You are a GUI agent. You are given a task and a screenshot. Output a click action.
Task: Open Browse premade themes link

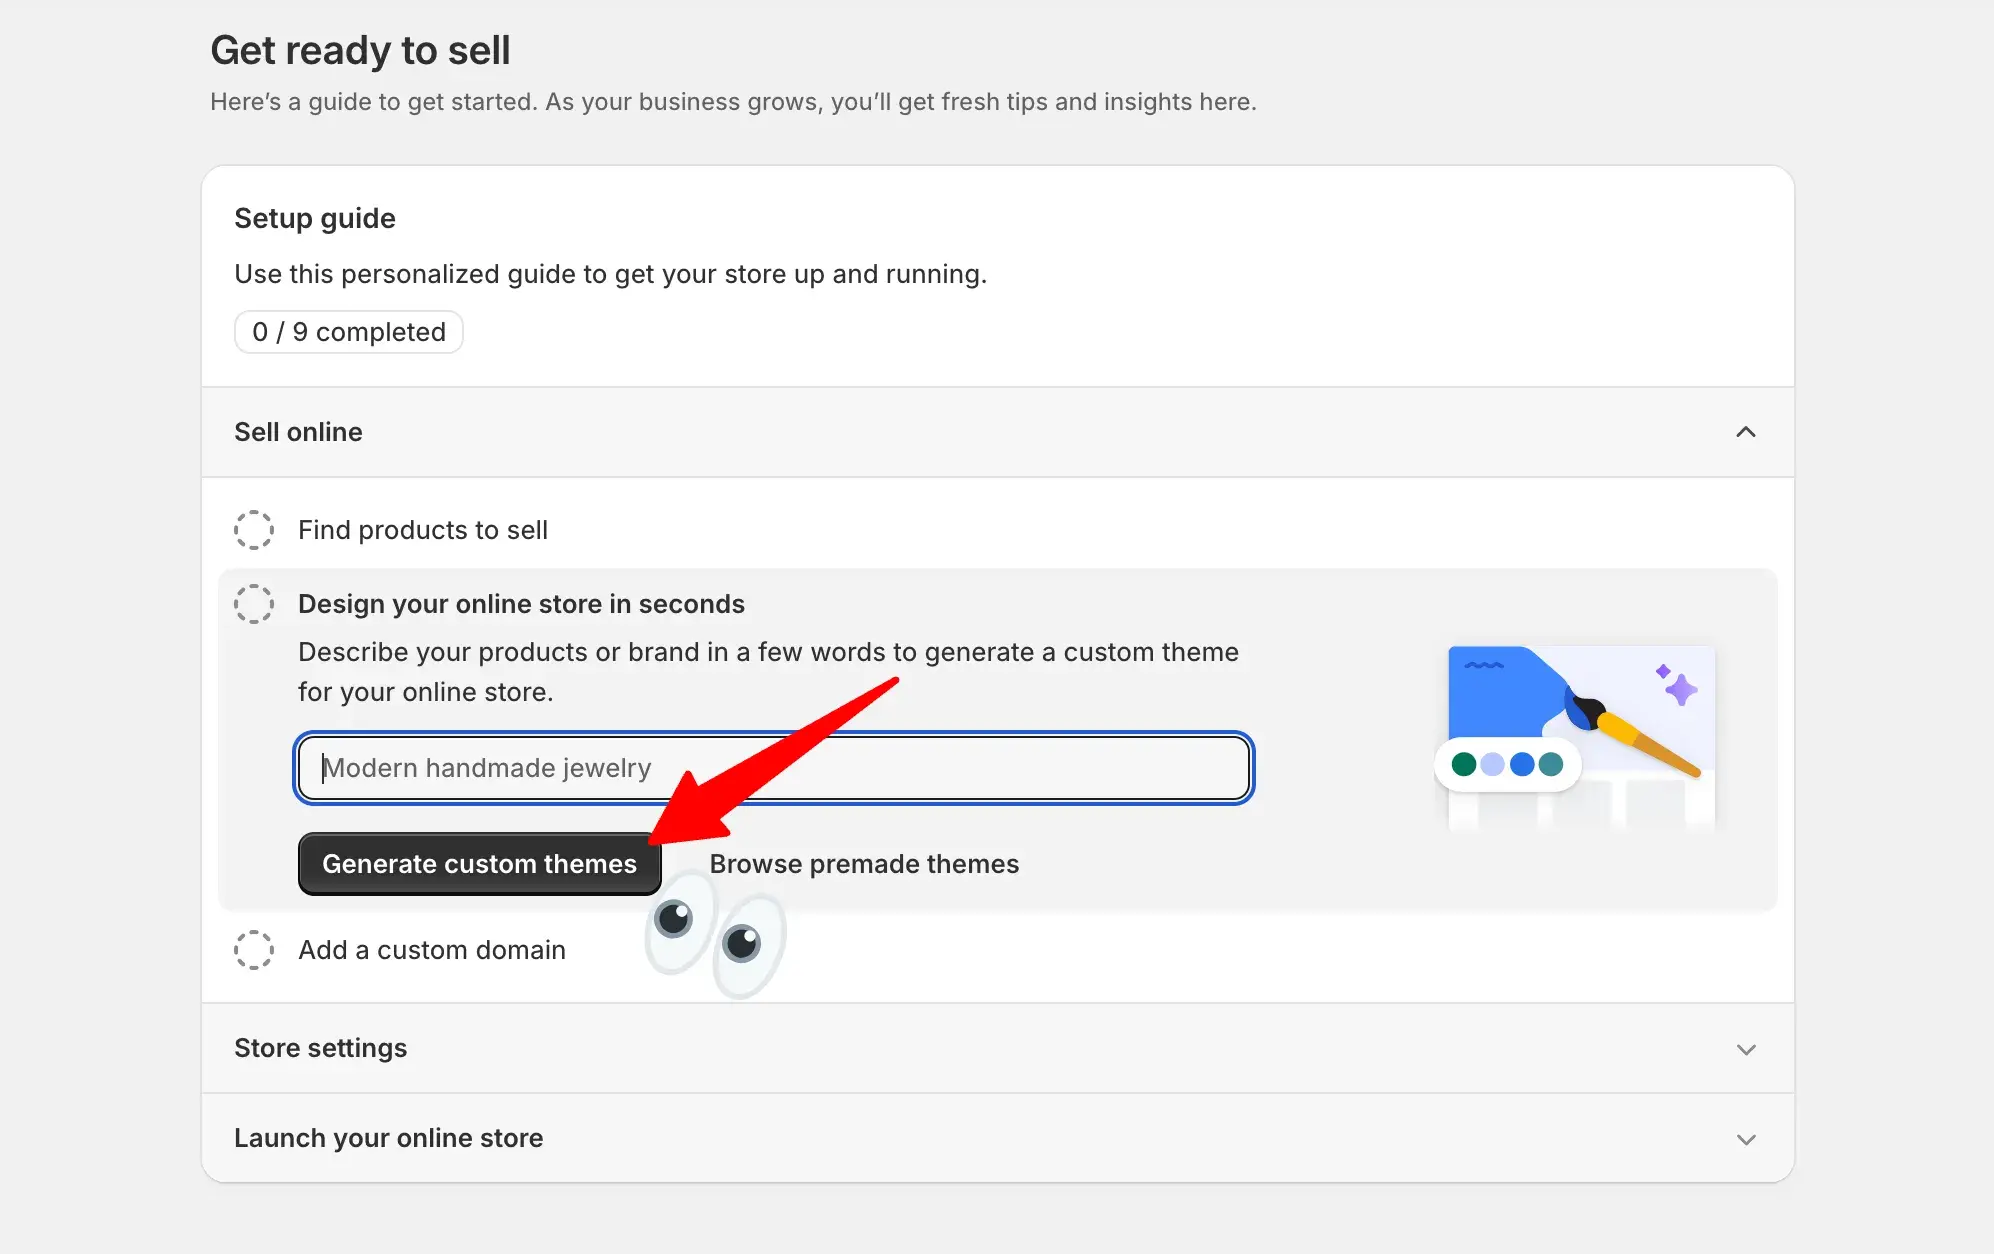click(864, 864)
